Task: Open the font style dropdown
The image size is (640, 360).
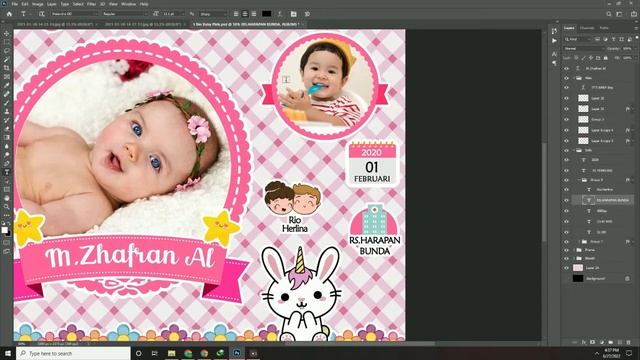Action: coord(125,14)
